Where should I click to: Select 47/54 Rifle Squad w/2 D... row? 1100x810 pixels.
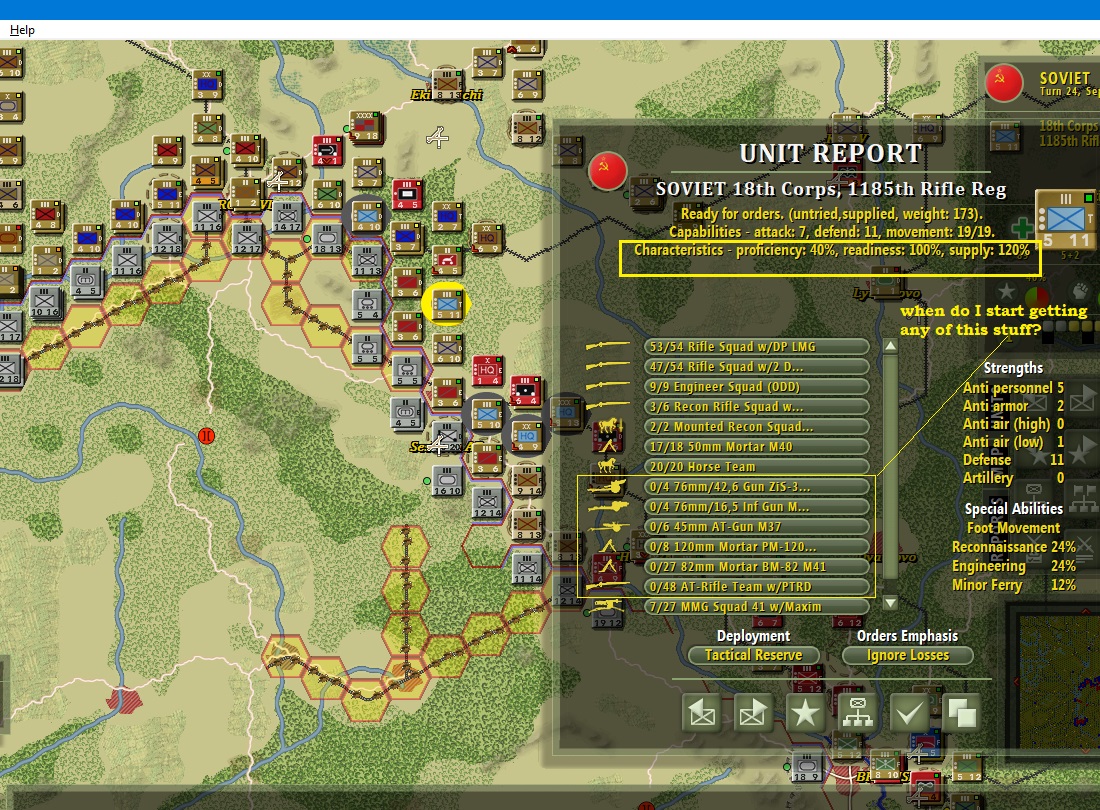[757, 366]
